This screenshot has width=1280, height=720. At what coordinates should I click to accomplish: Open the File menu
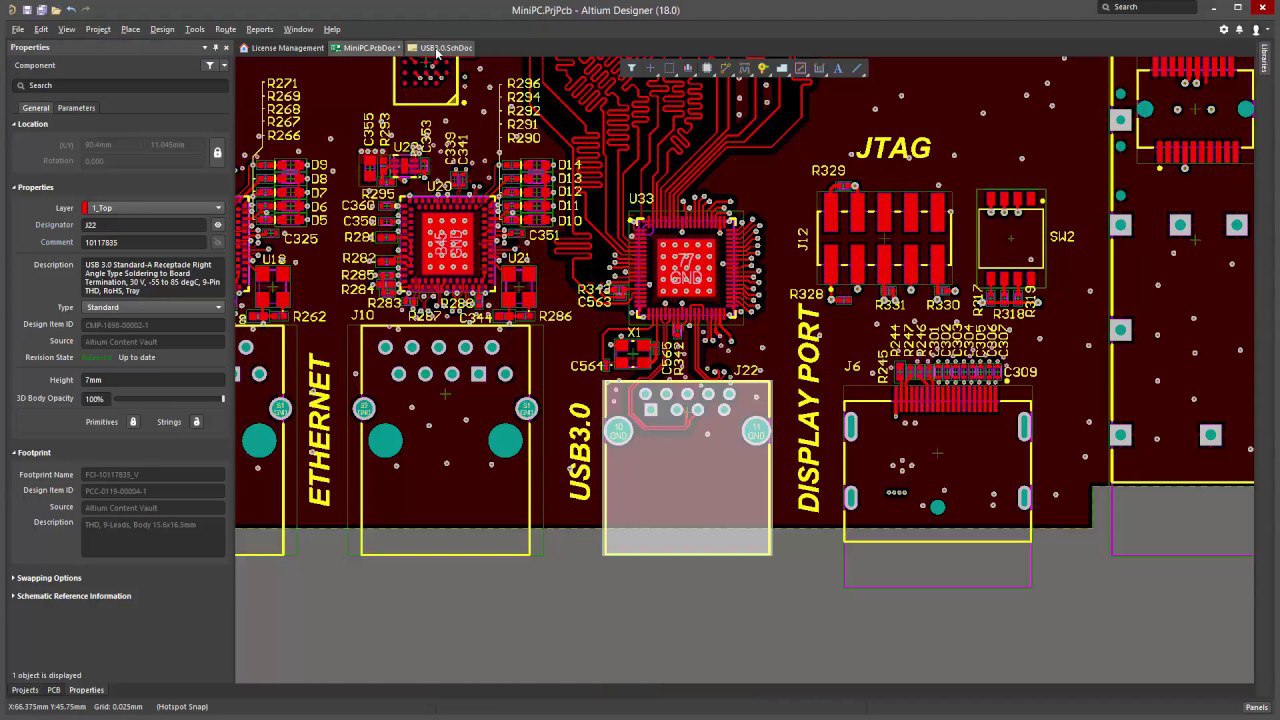(18, 29)
